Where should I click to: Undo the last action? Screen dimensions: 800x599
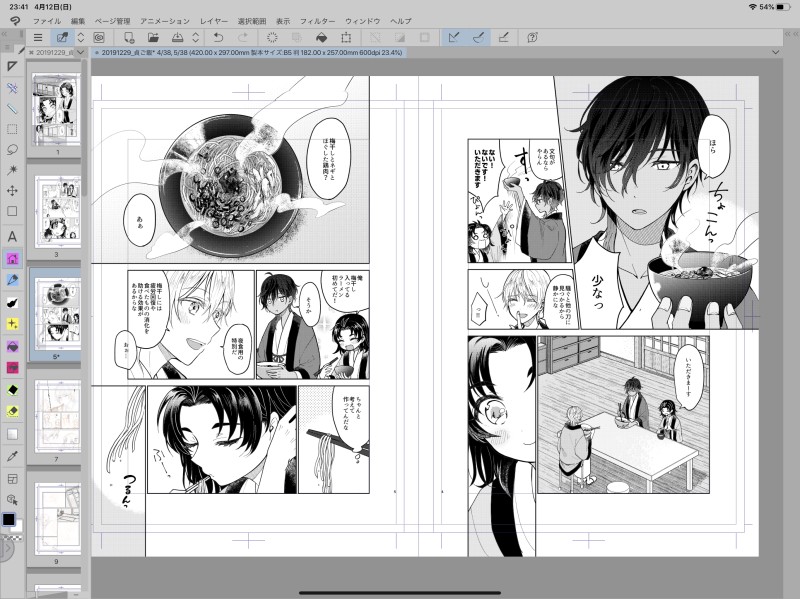[x=218, y=37]
